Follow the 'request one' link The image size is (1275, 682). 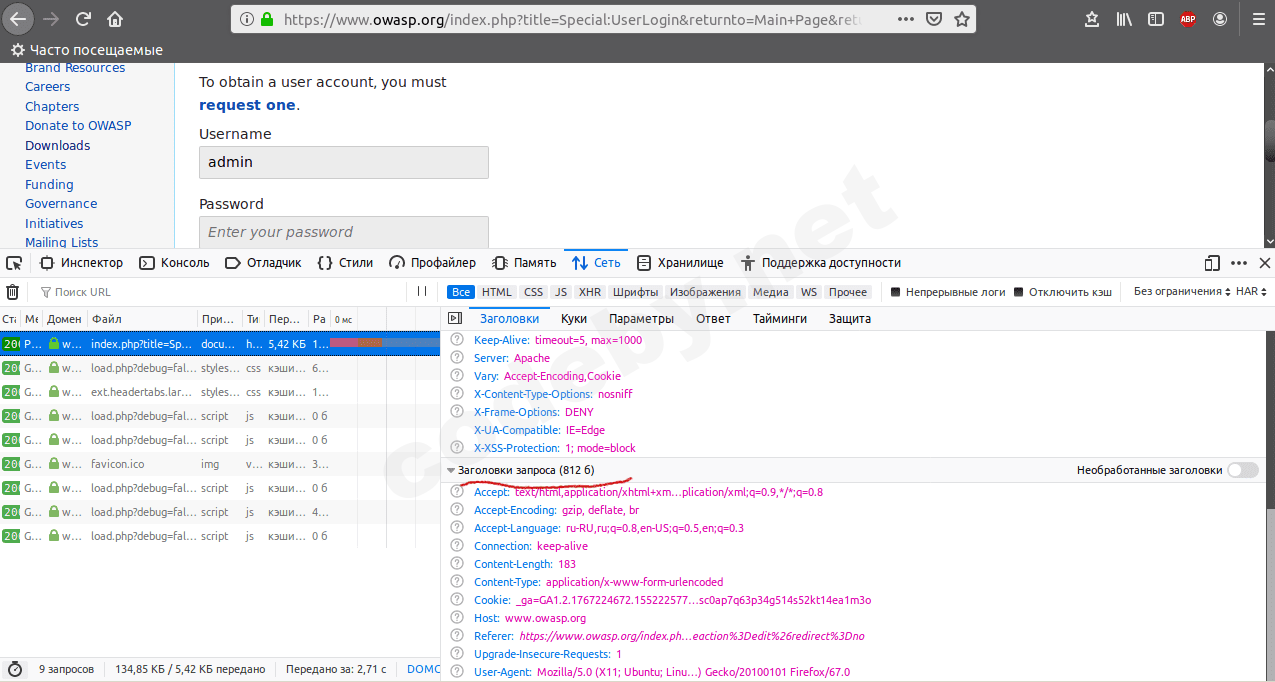click(x=247, y=105)
